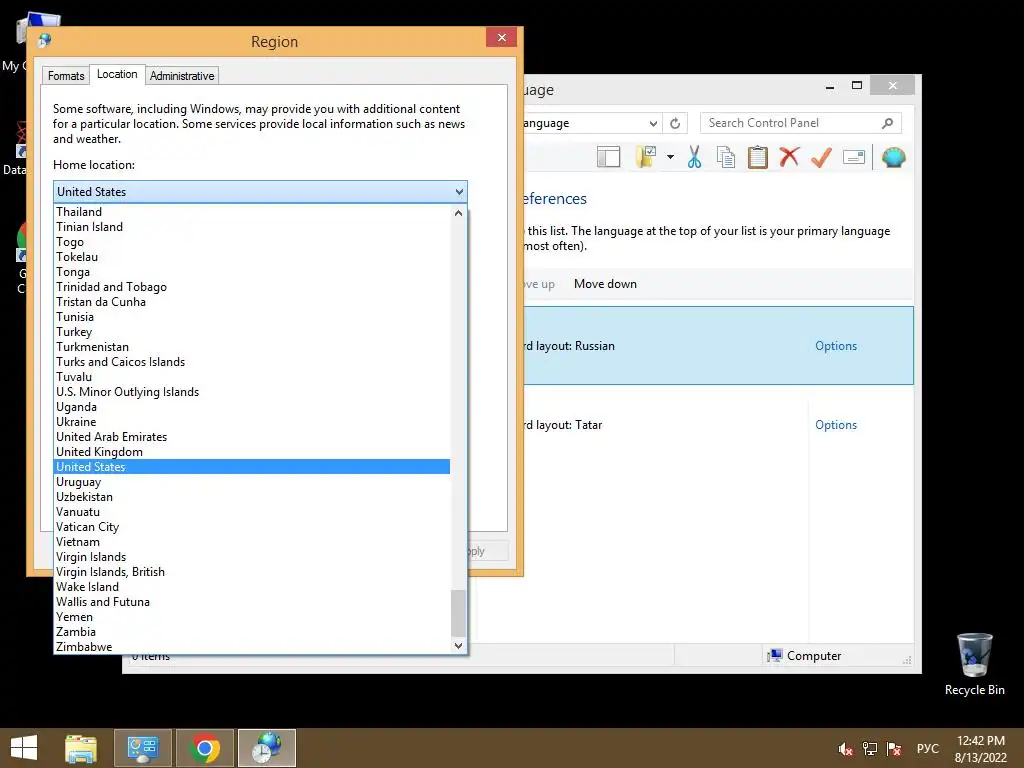Select Turks and Caicos Islands
Viewport: 1024px width, 768px height.
tap(252, 362)
